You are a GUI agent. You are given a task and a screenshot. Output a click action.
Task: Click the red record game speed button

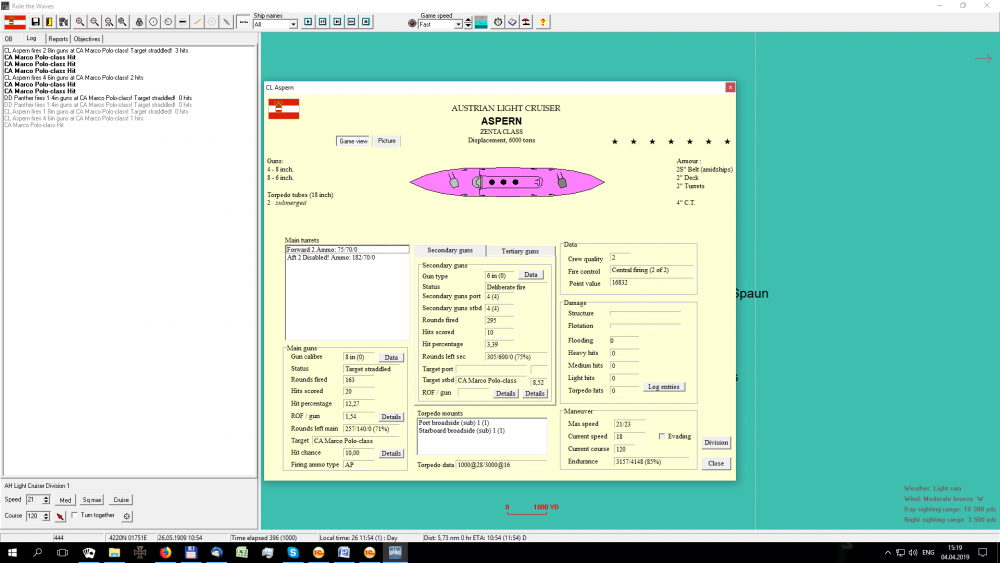click(412, 24)
